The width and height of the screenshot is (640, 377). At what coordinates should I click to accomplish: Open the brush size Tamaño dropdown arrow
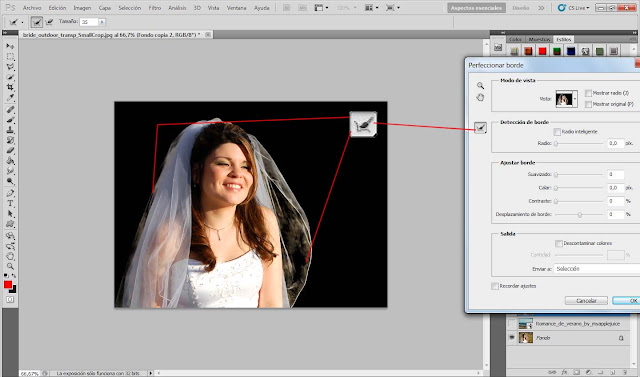(102, 22)
